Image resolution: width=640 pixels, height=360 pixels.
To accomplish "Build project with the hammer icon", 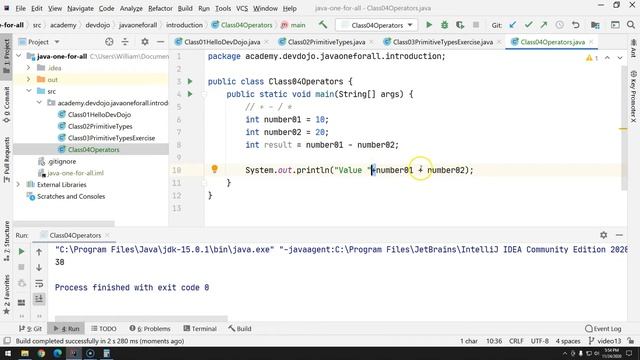I will tap(323, 25).
